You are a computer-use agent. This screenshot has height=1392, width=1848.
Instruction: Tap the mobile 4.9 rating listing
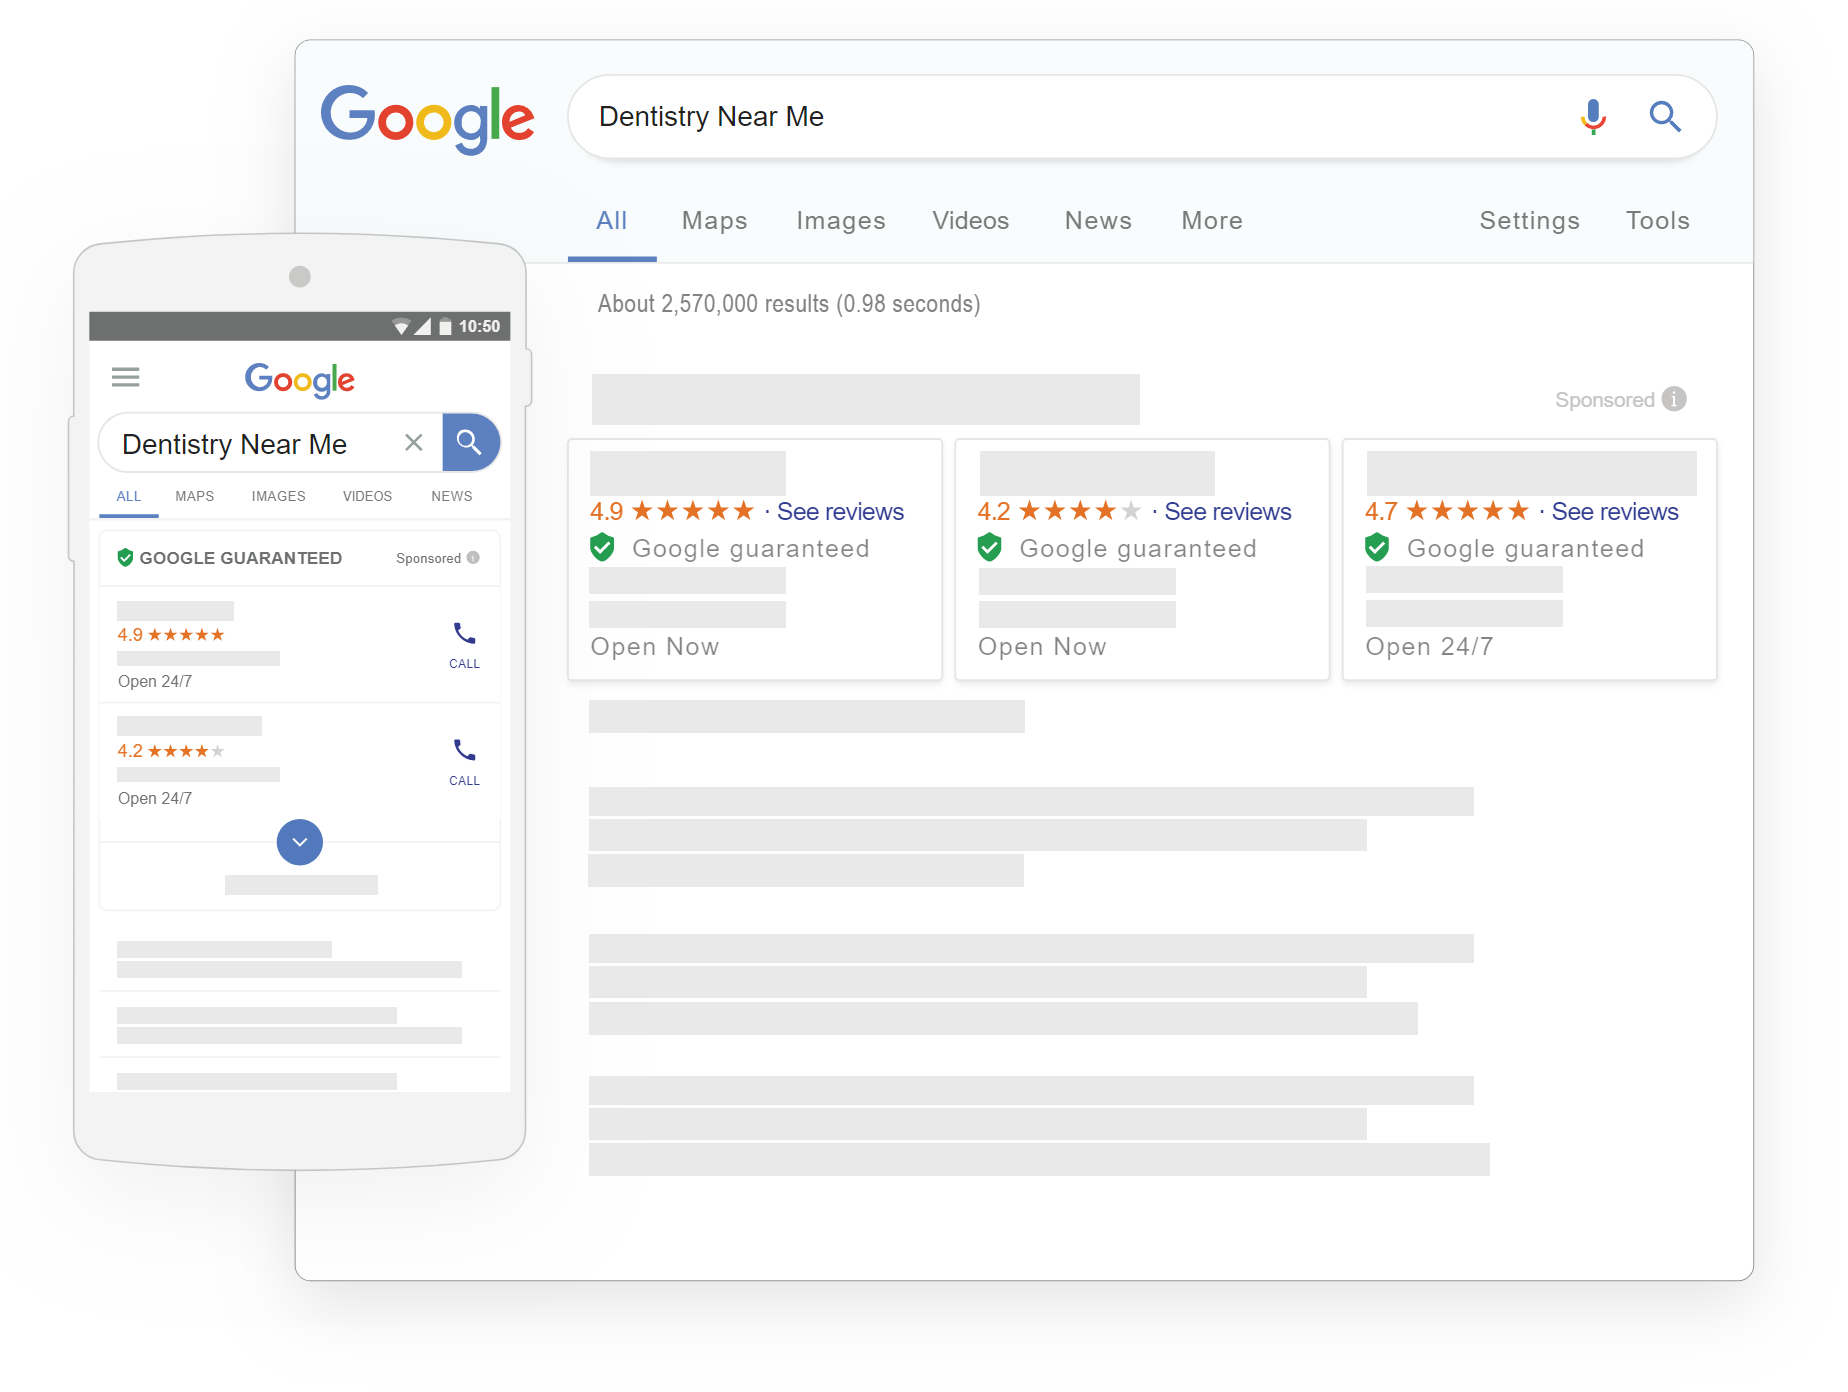tap(300, 645)
